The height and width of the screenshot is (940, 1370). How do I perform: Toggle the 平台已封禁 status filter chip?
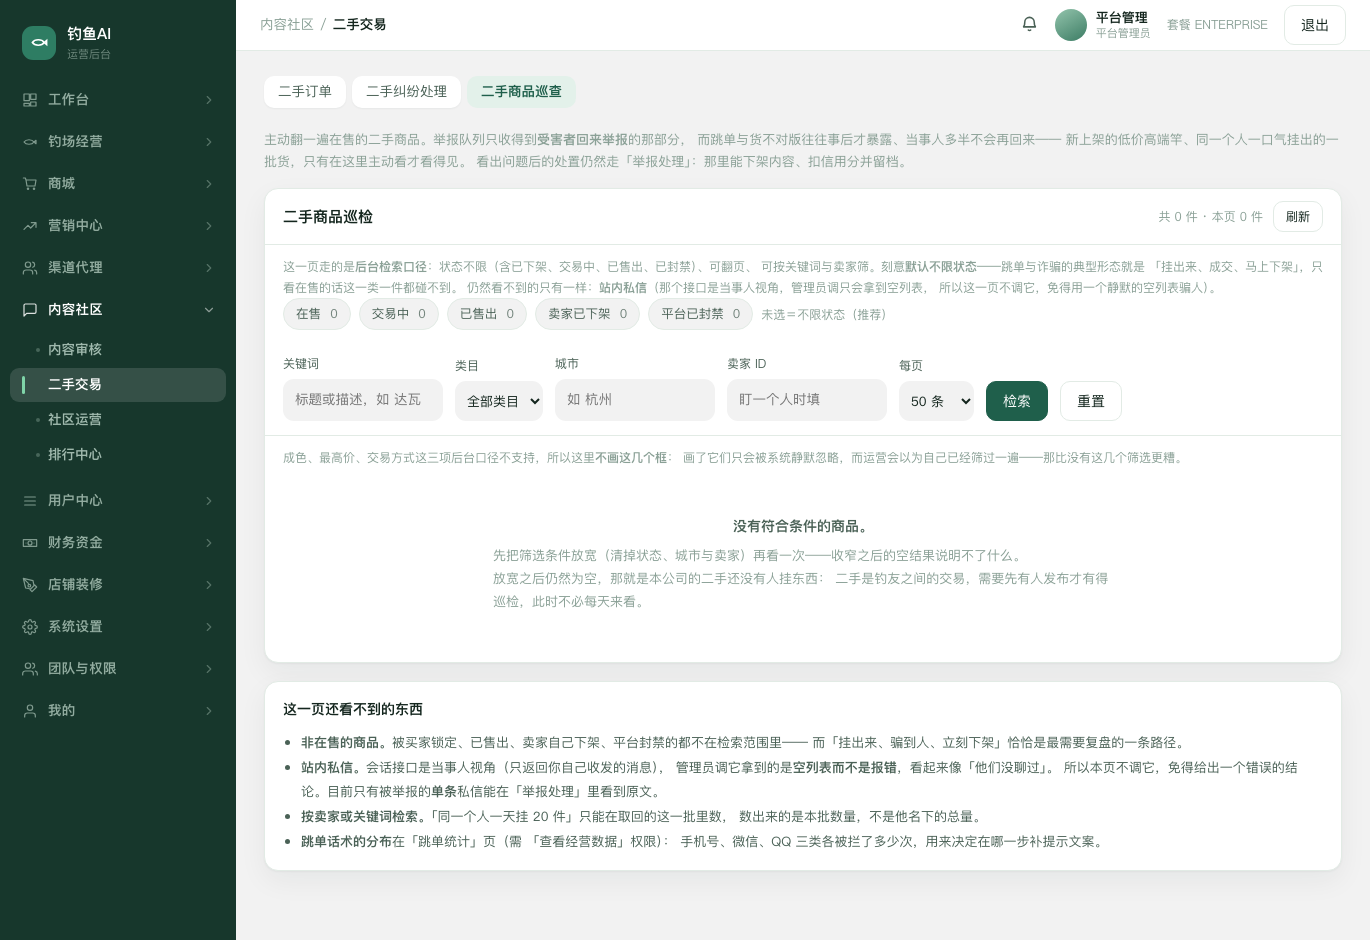tap(701, 314)
